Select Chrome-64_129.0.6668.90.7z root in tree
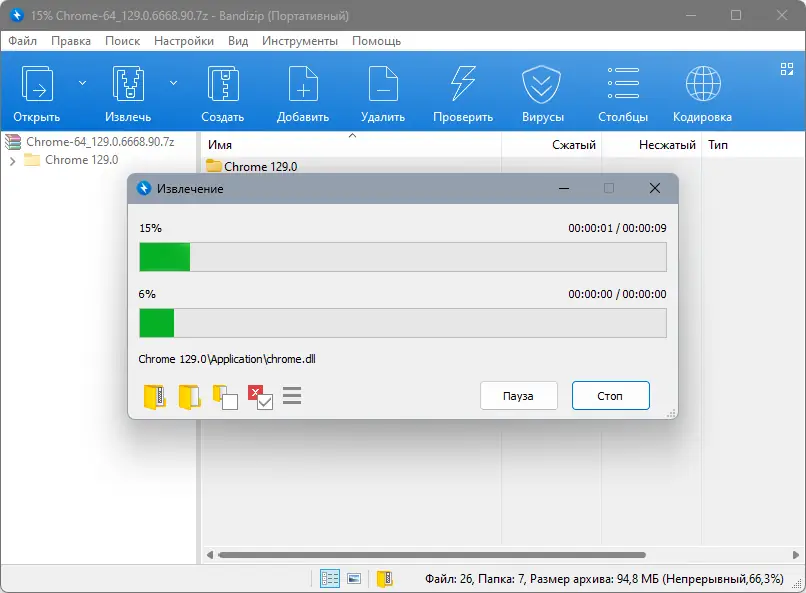The width and height of the screenshot is (806, 593). [100, 142]
